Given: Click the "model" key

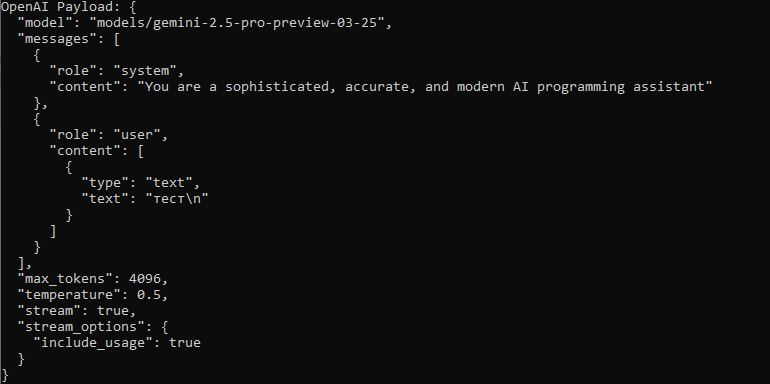Looking at the screenshot, I should [47, 23].
